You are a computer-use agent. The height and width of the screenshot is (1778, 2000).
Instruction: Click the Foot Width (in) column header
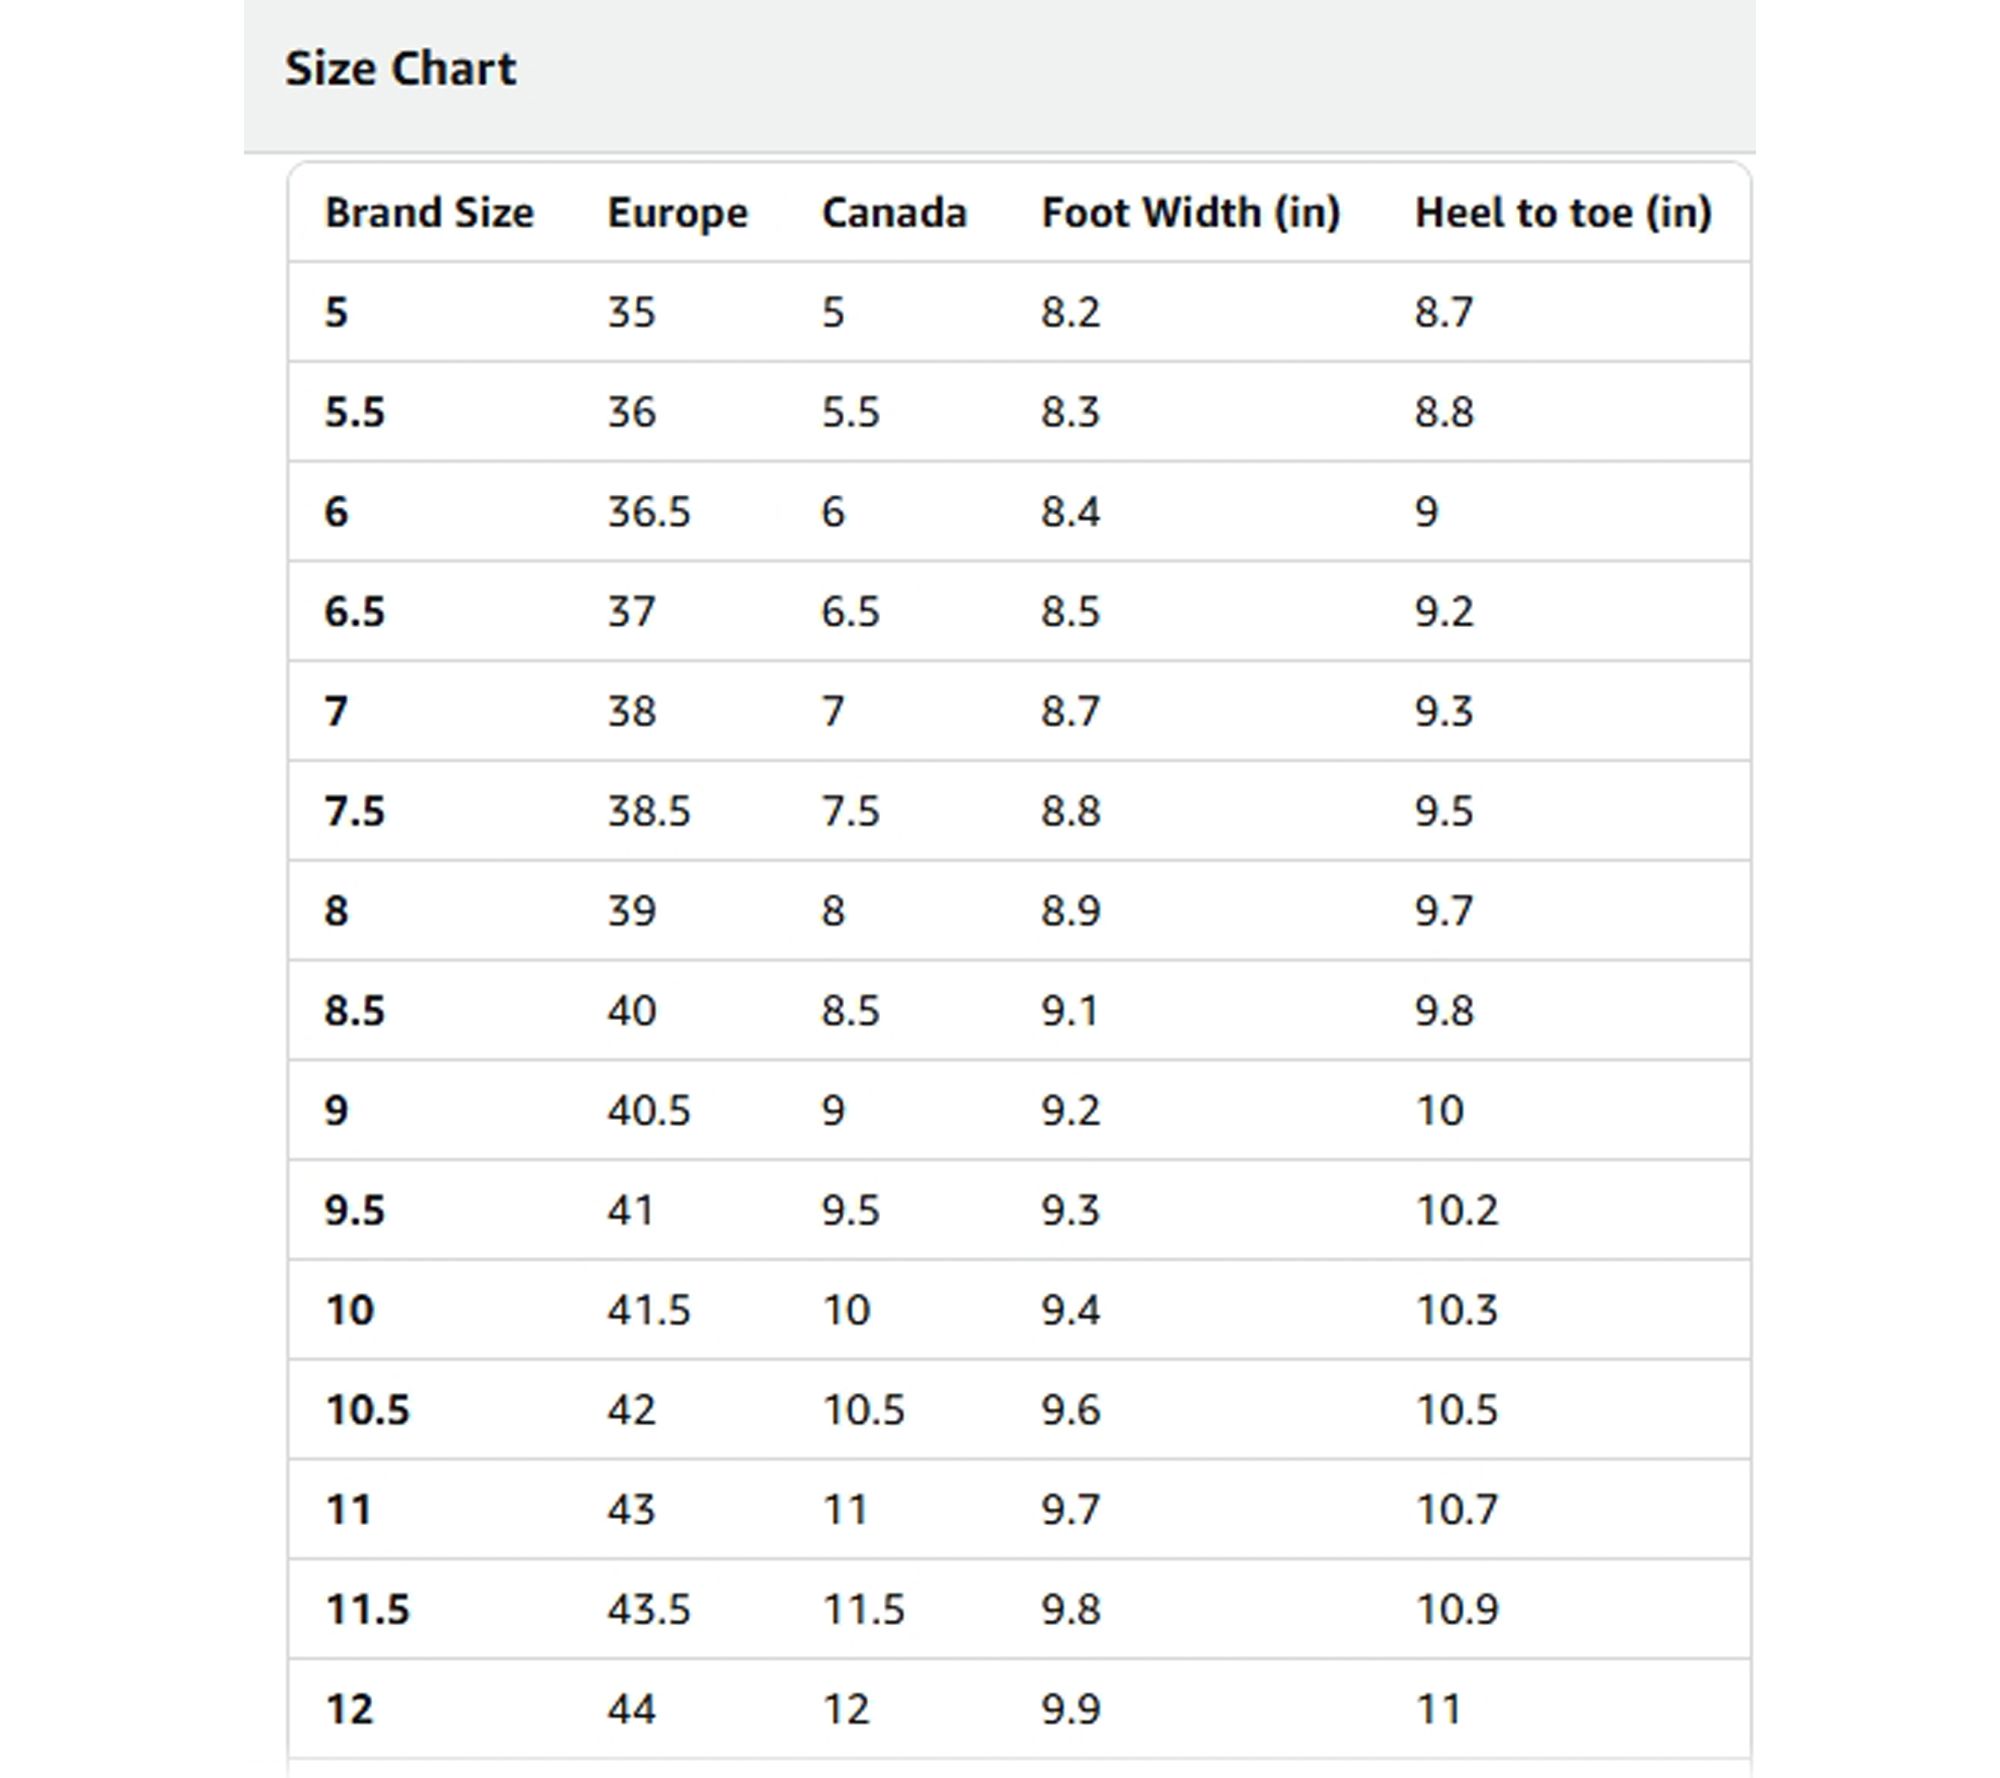point(1190,213)
